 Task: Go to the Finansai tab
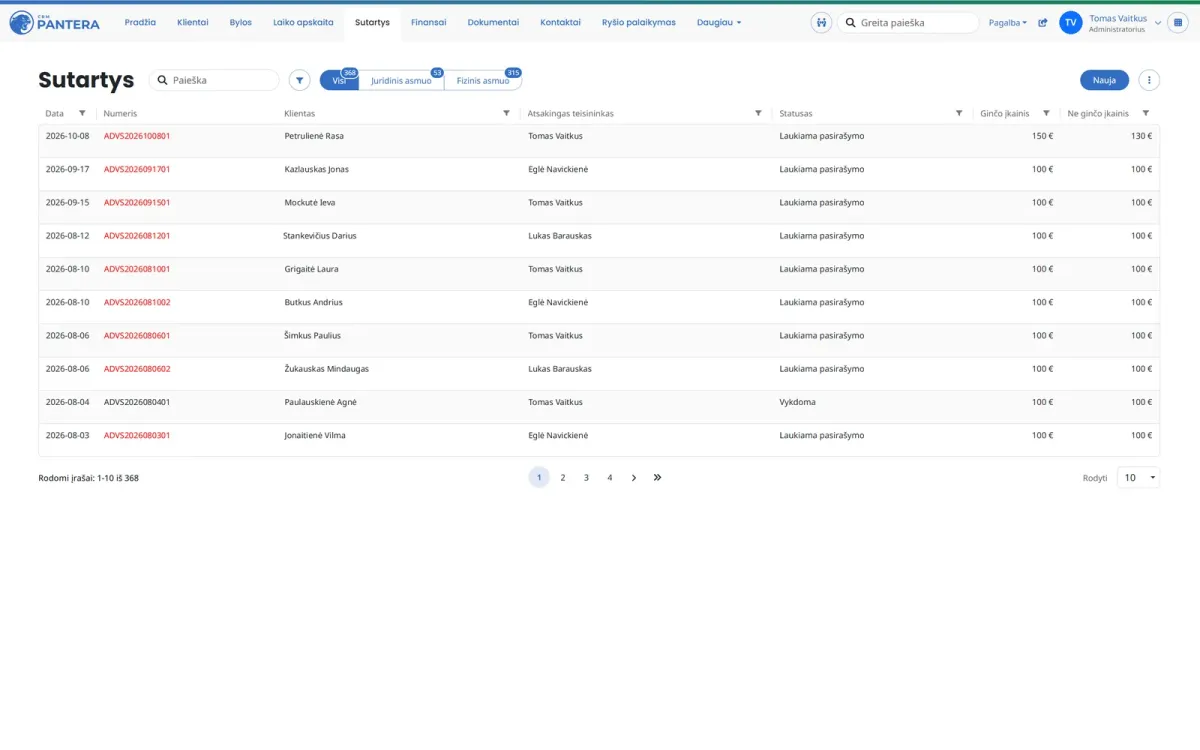coord(429,22)
